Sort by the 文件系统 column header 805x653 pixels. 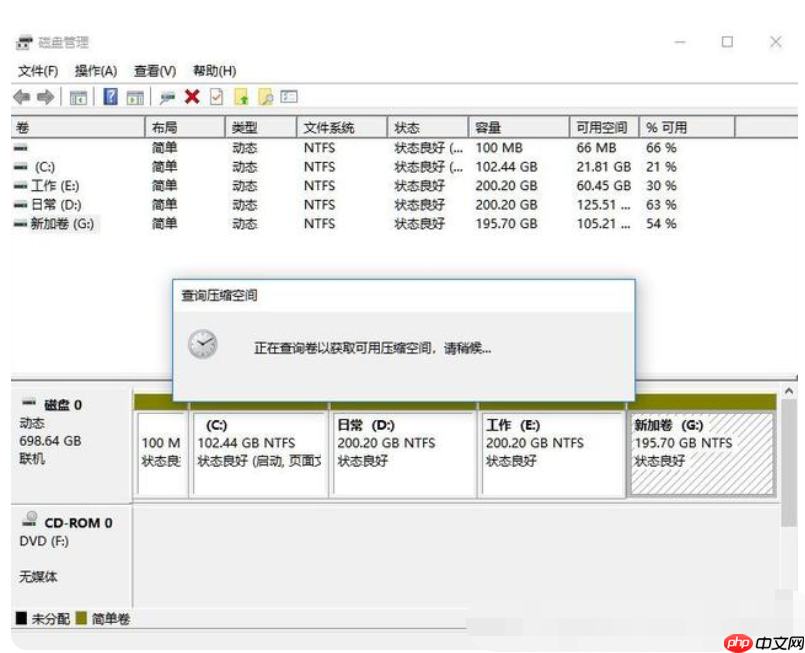click(x=341, y=127)
